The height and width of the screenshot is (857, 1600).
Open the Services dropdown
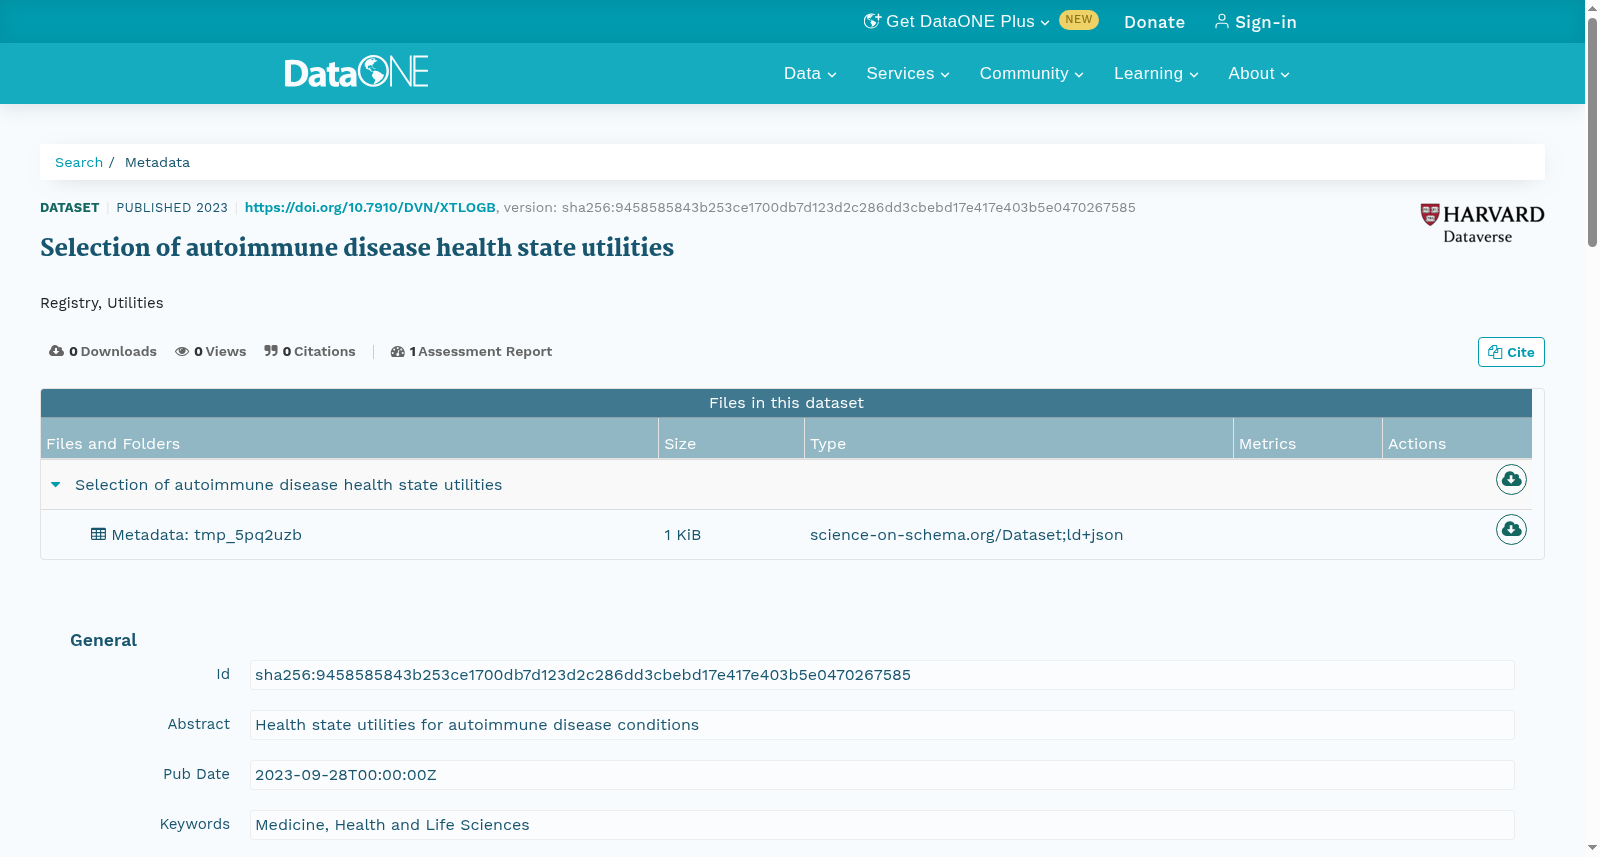pos(908,73)
